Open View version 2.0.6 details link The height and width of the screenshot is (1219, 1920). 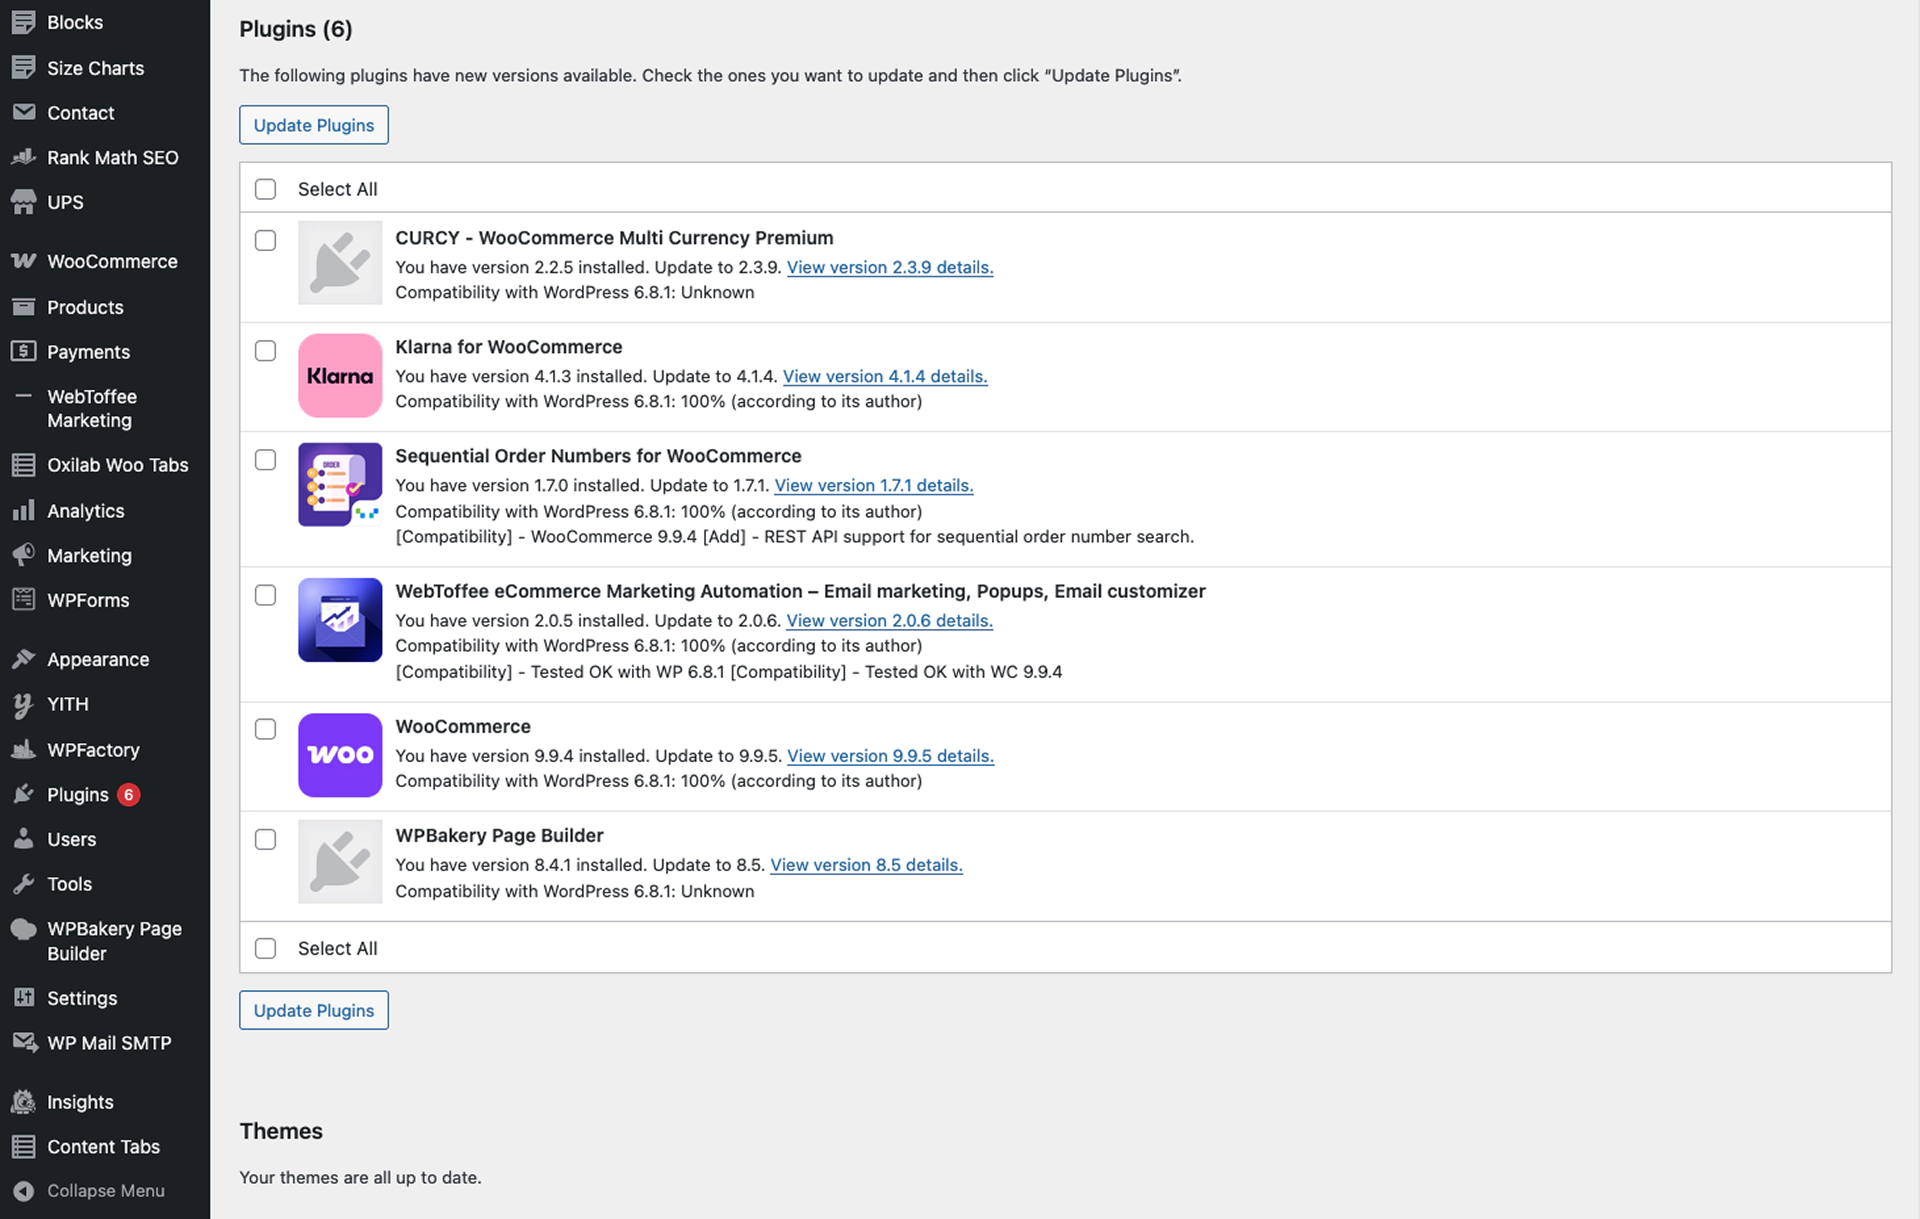(889, 620)
